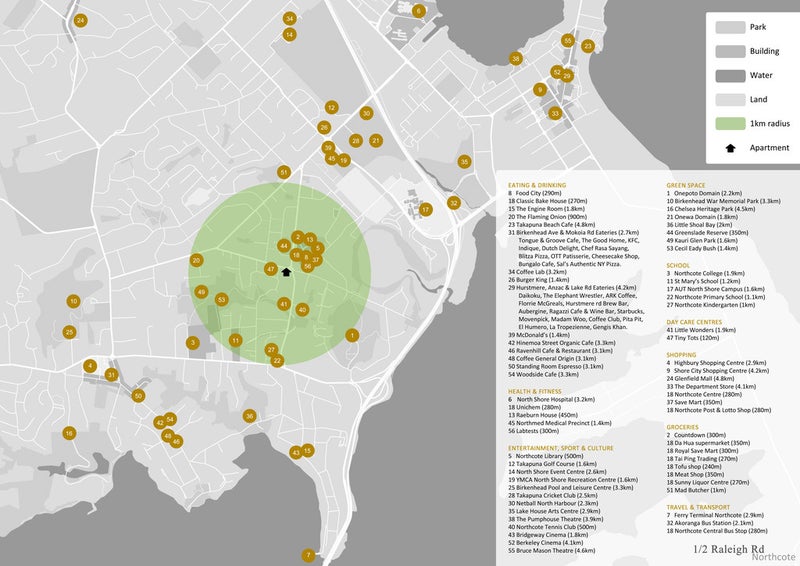Select map marker number 1
Screen dimensions: 800x566
351,335
